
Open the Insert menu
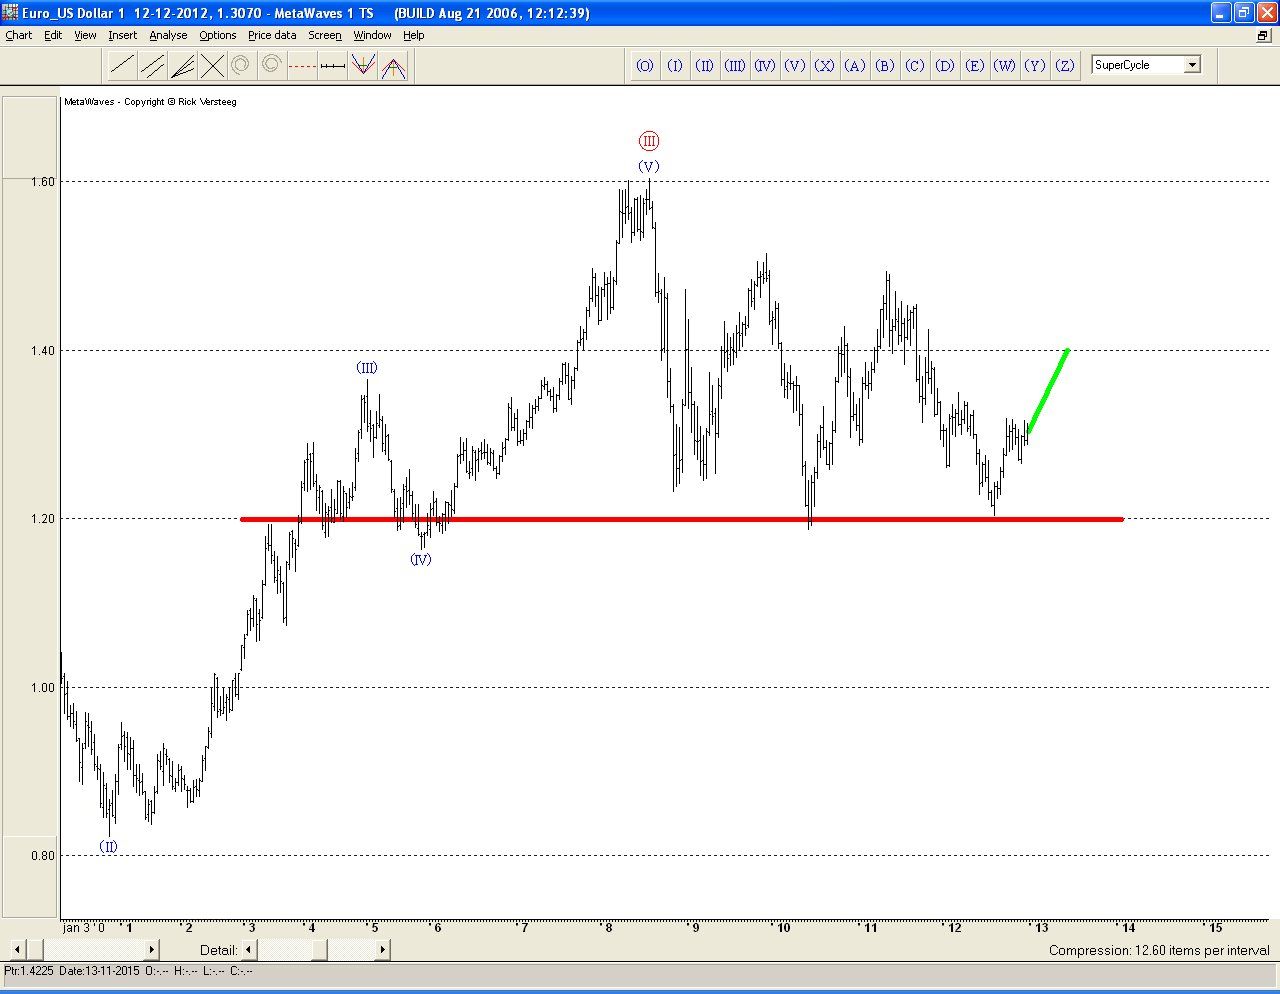click(123, 35)
